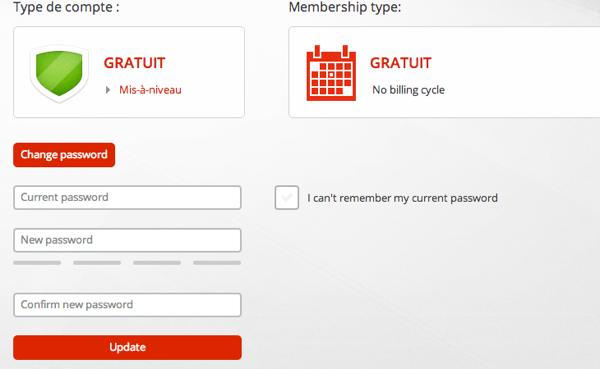600x369 pixels.
Task: Click the red calendar billing icon
Action: (x=331, y=73)
